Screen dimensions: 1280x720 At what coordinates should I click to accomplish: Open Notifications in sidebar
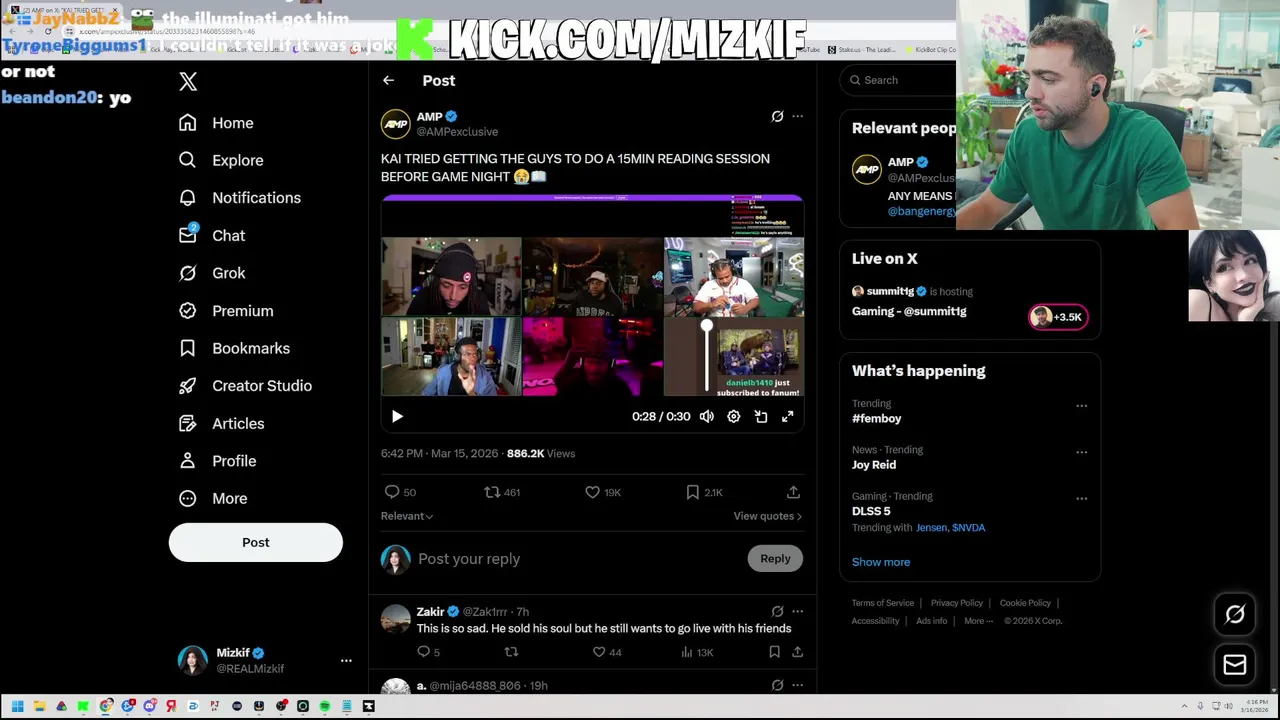pos(239,198)
